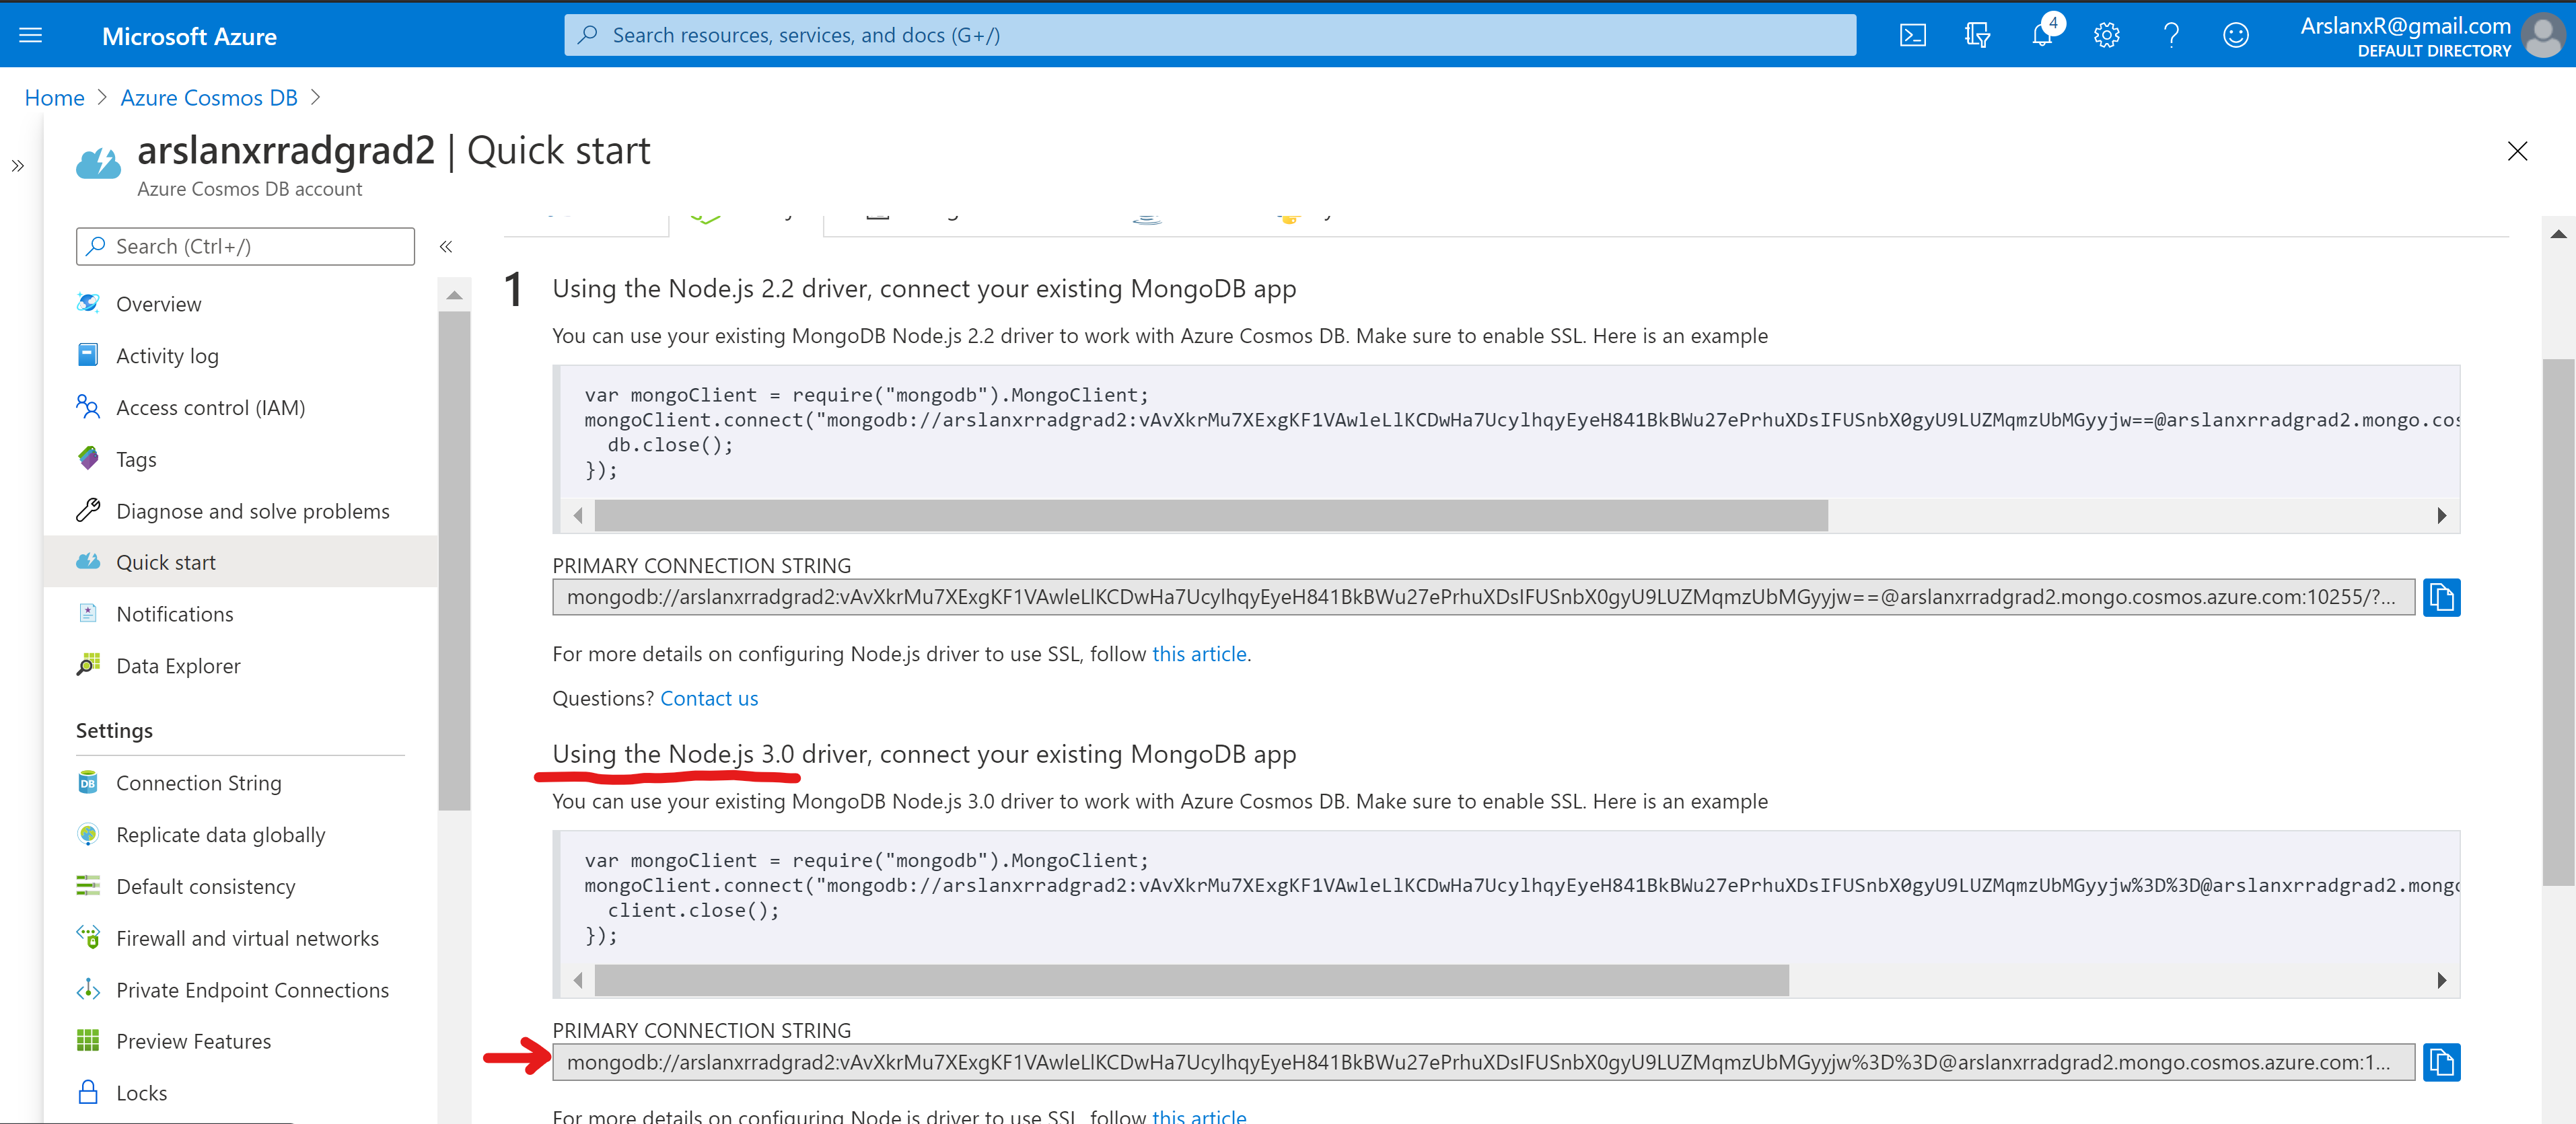The height and width of the screenshot is (1124, 2576).
Task: Click the Locks padlock icon
Action: 88,1092
